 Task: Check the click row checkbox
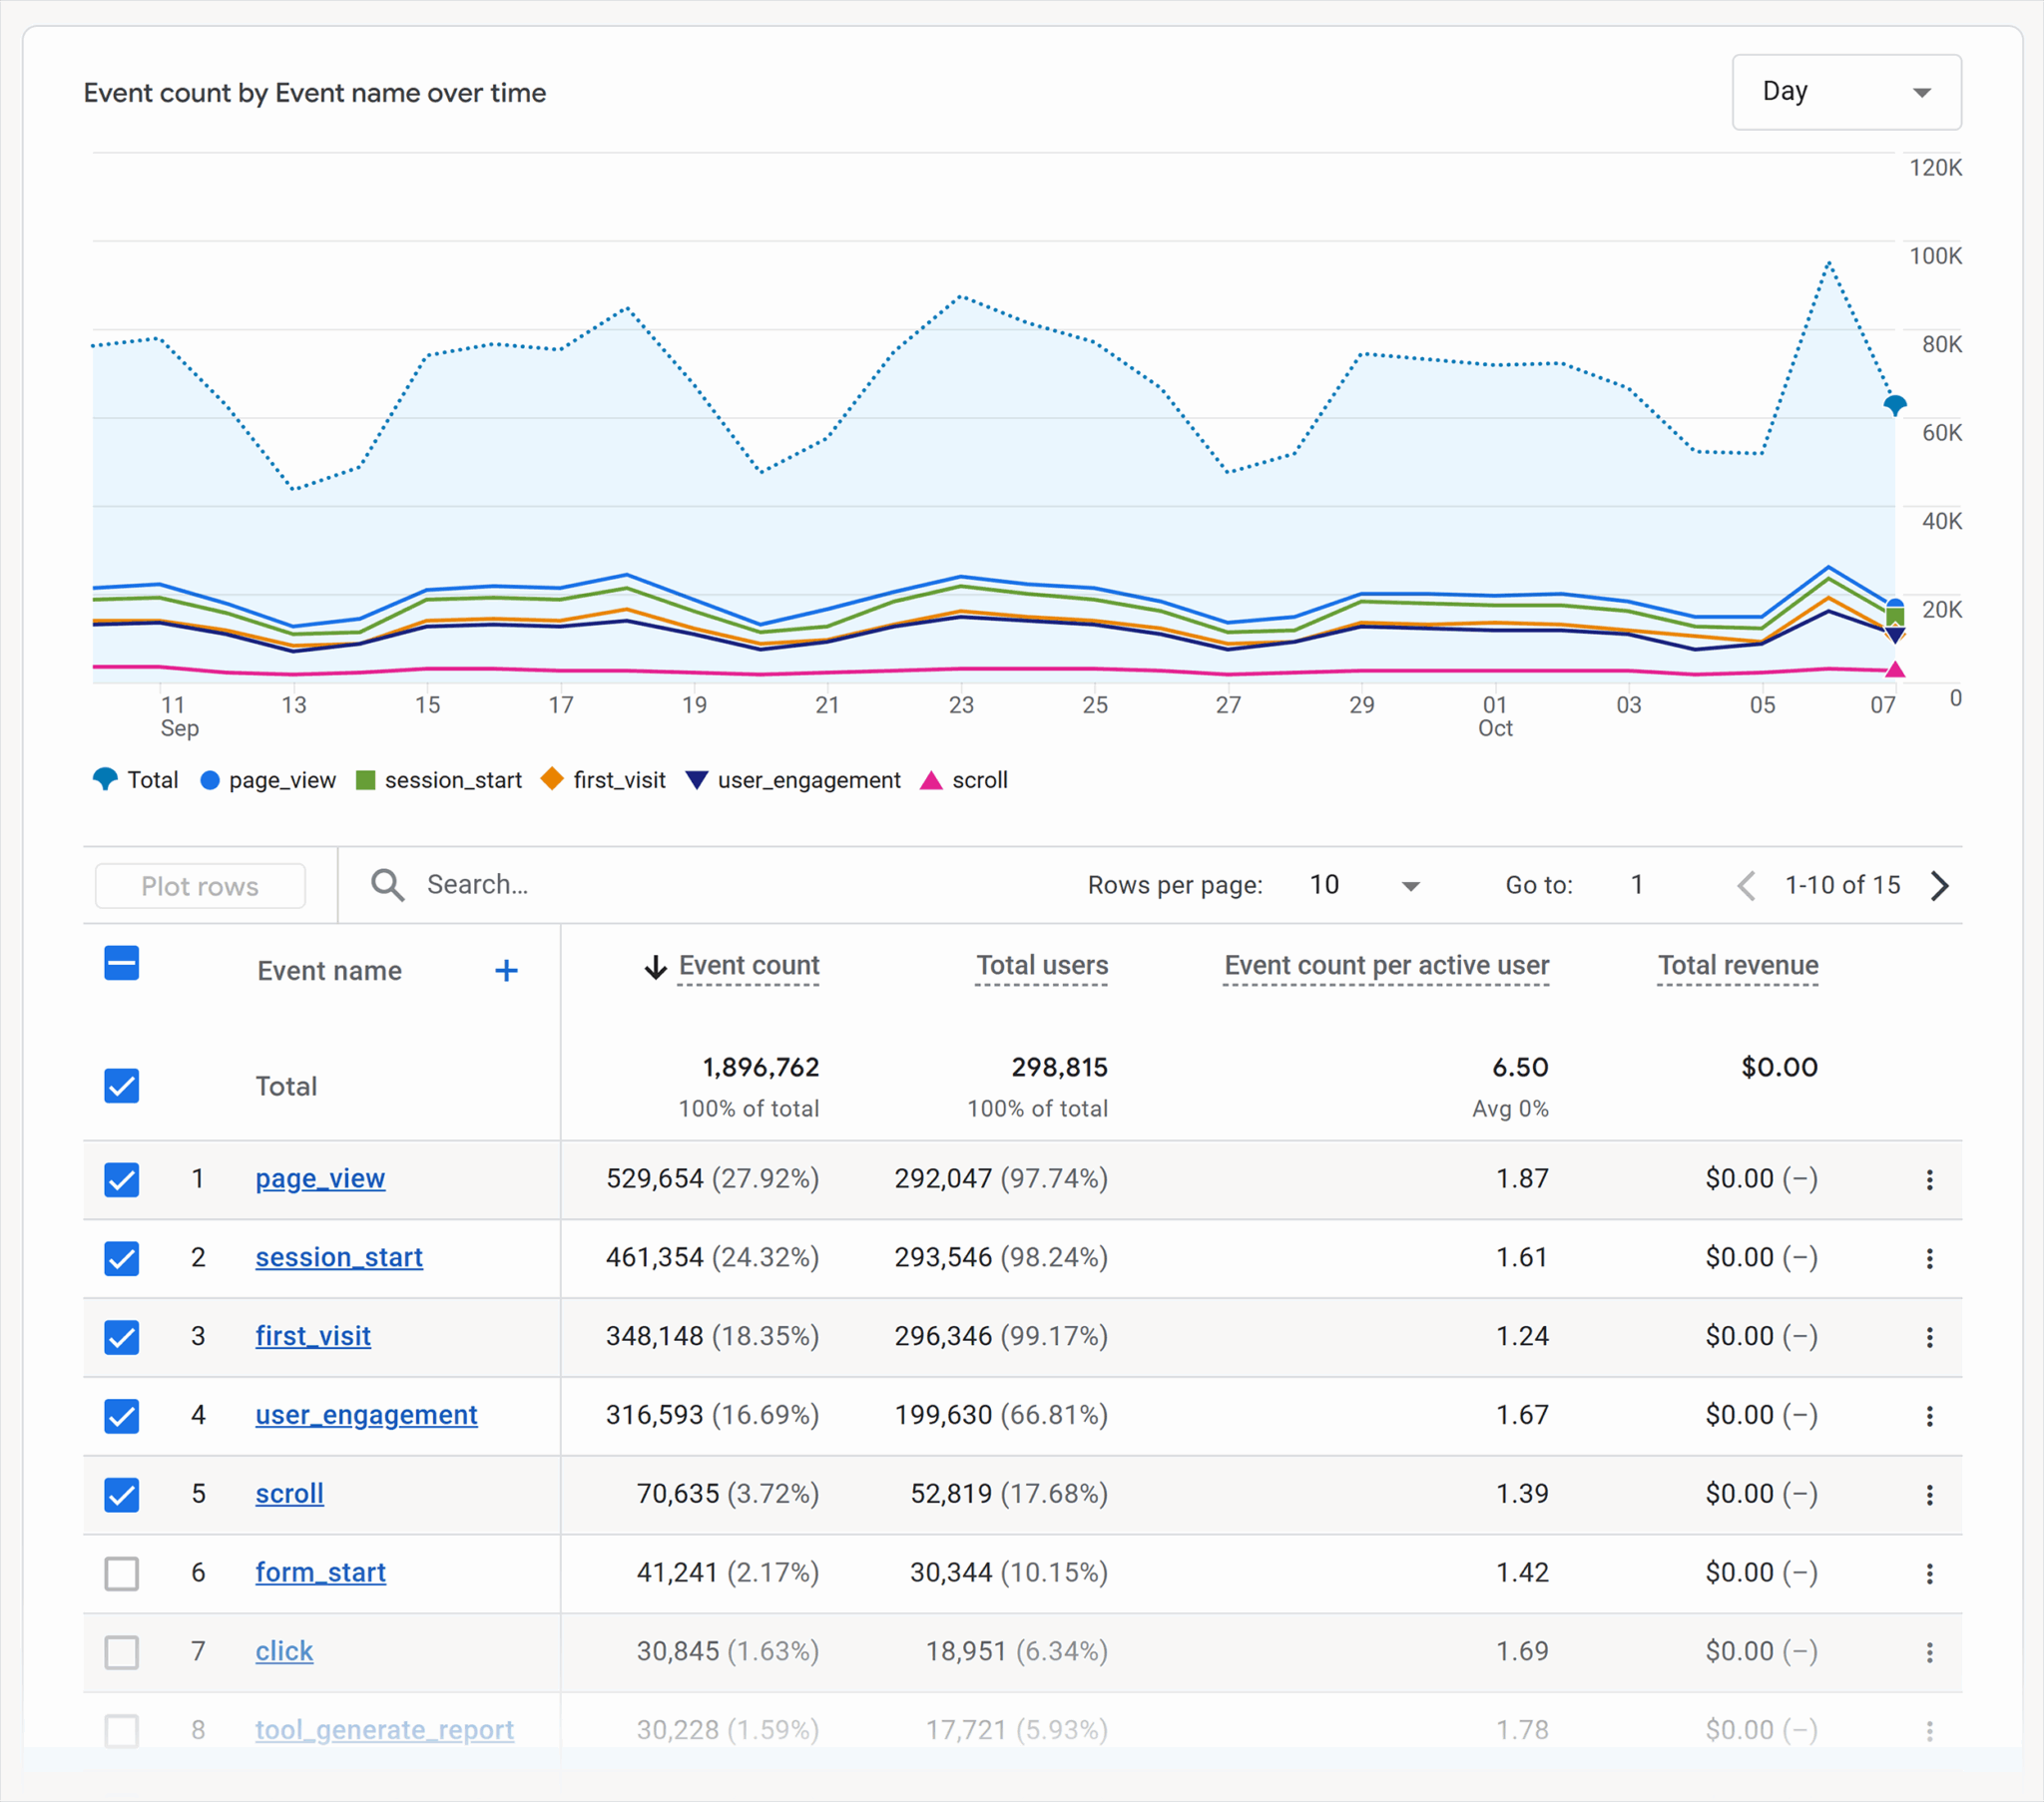[x=122, y=1653]
